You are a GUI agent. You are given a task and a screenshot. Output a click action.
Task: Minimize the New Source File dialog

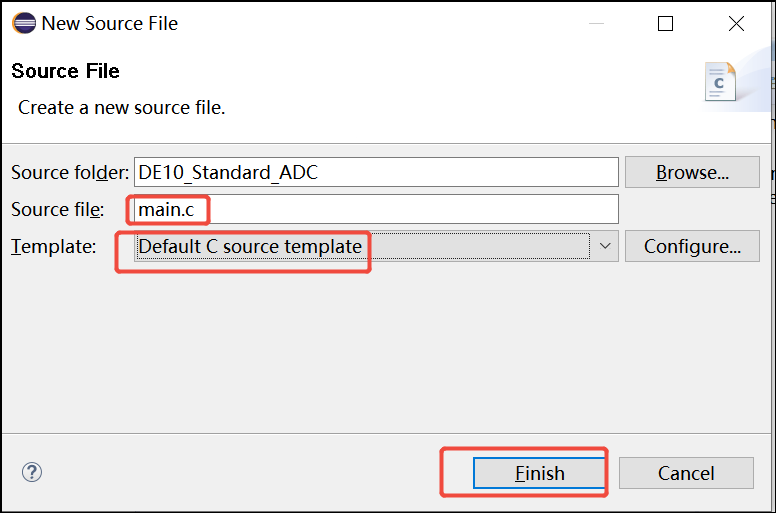595,23
